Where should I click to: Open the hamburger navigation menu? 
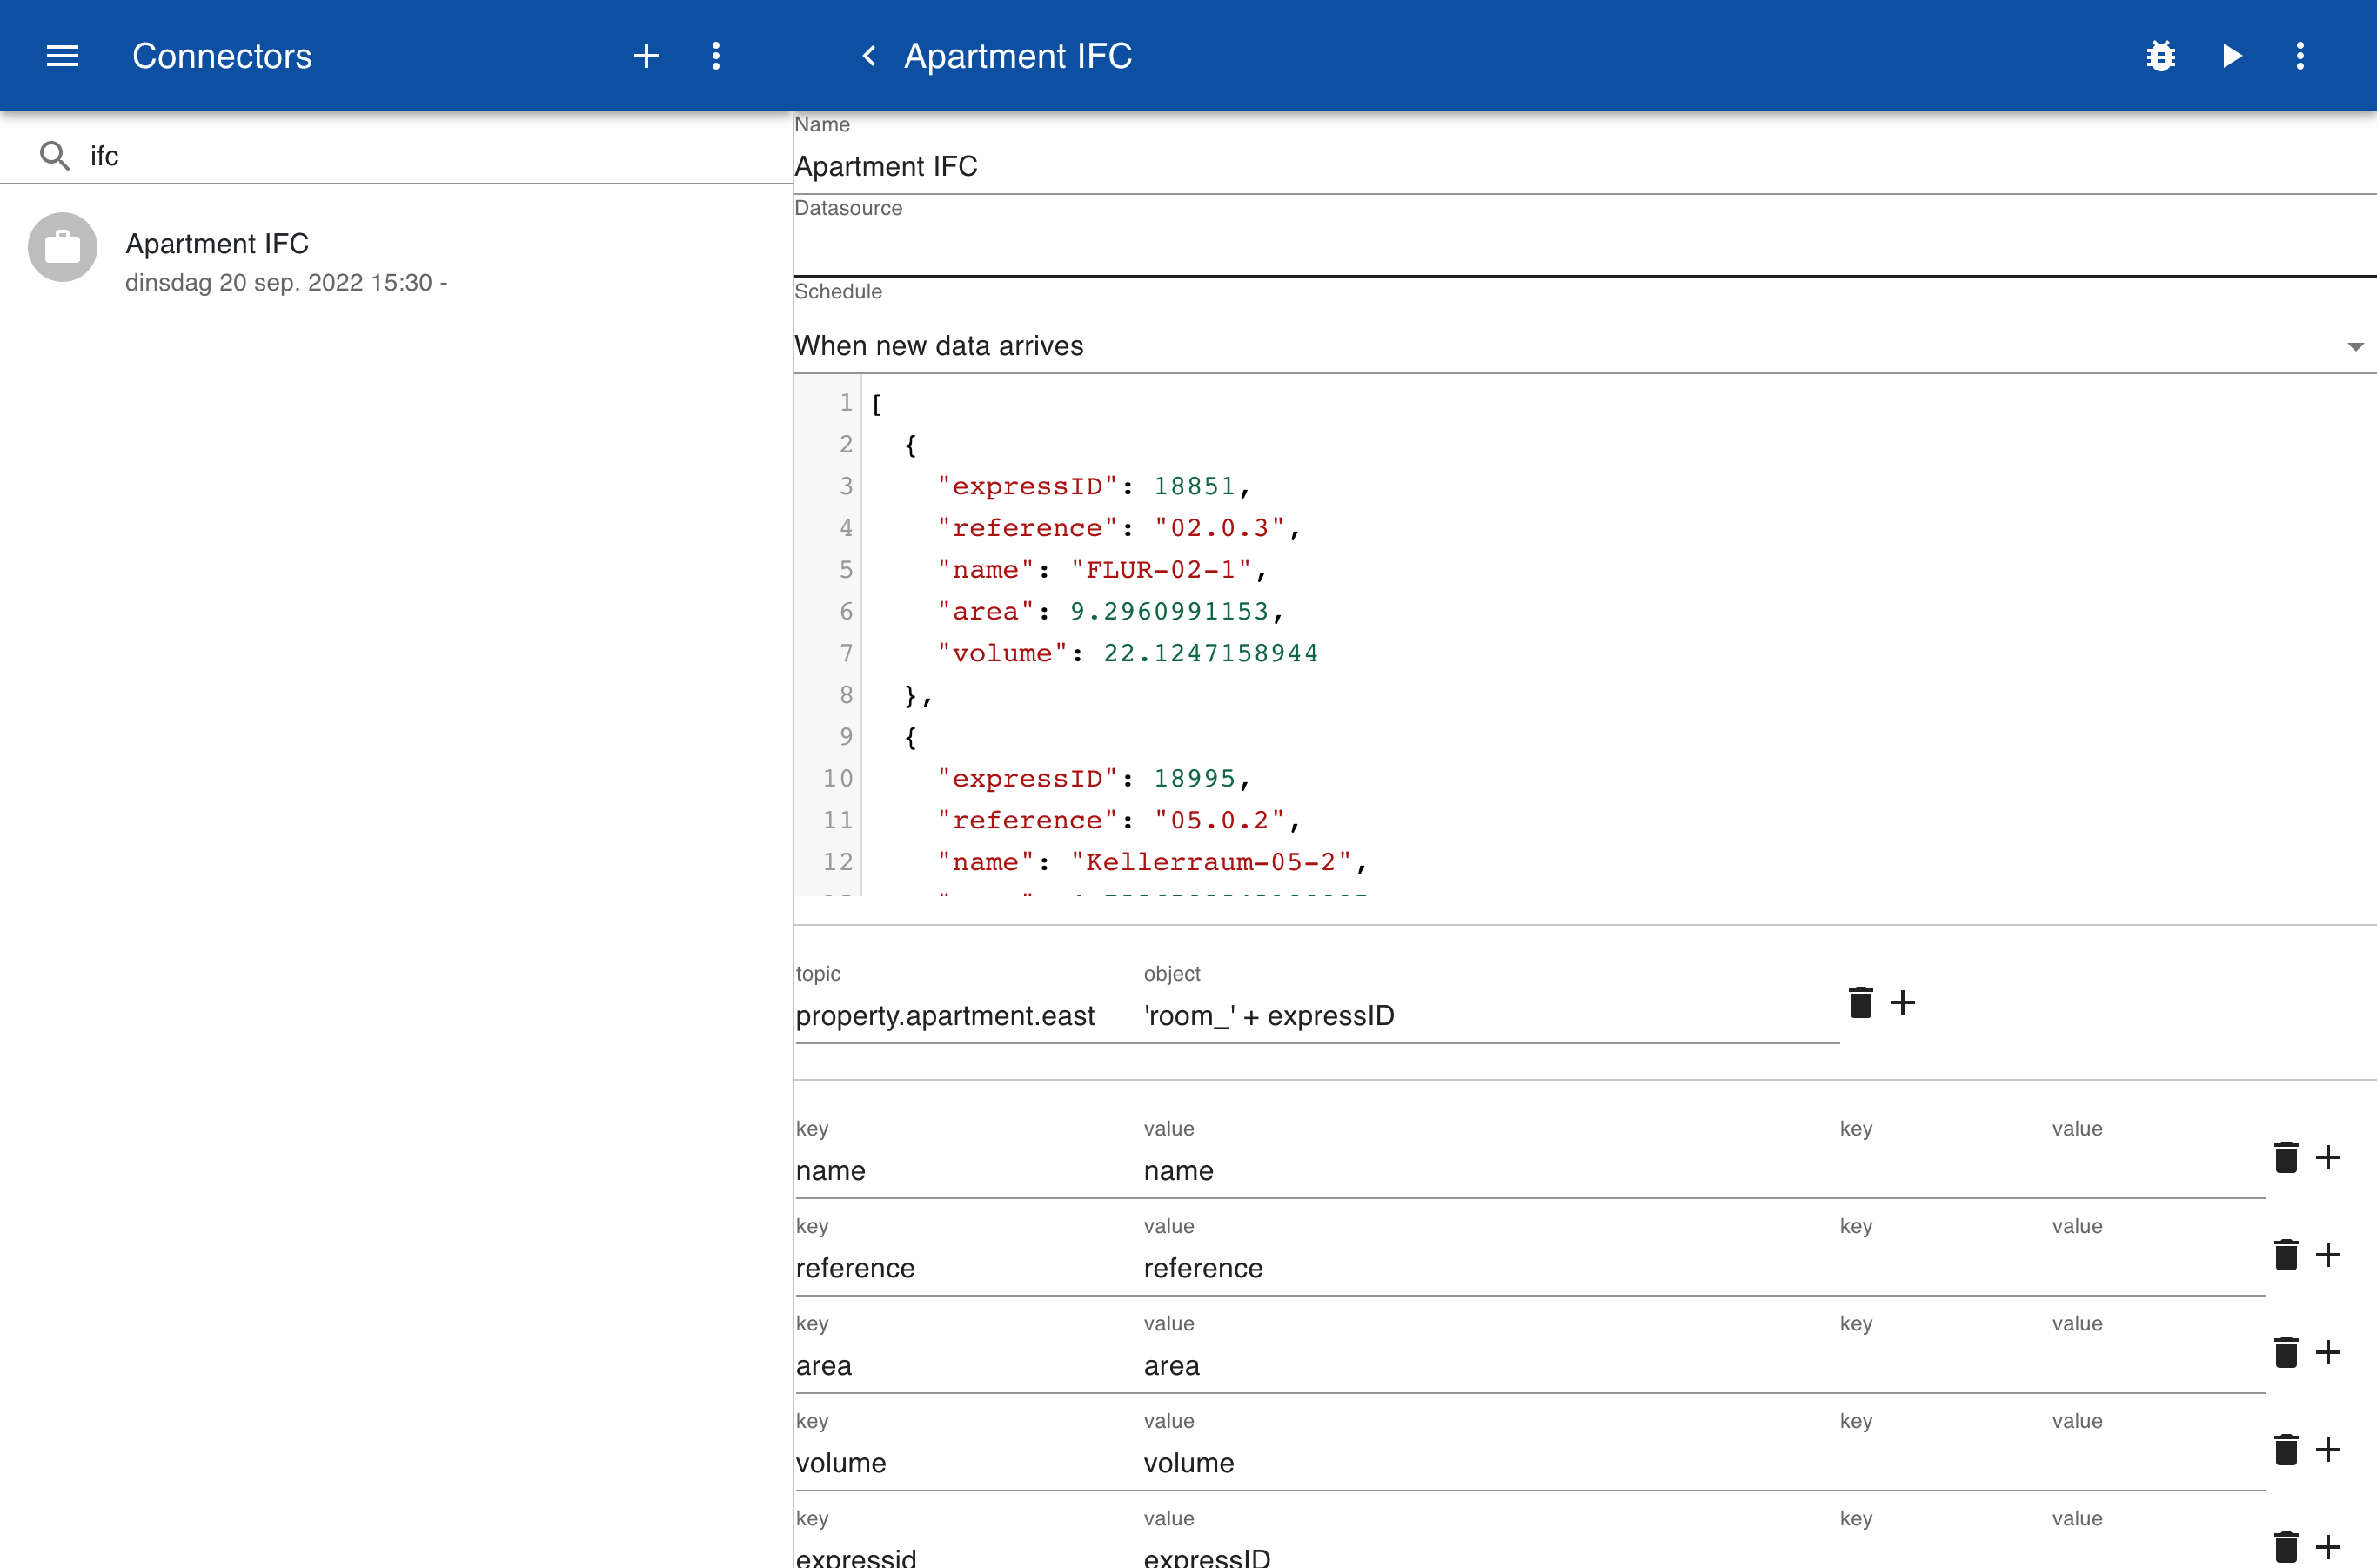(x=62, y=56)
